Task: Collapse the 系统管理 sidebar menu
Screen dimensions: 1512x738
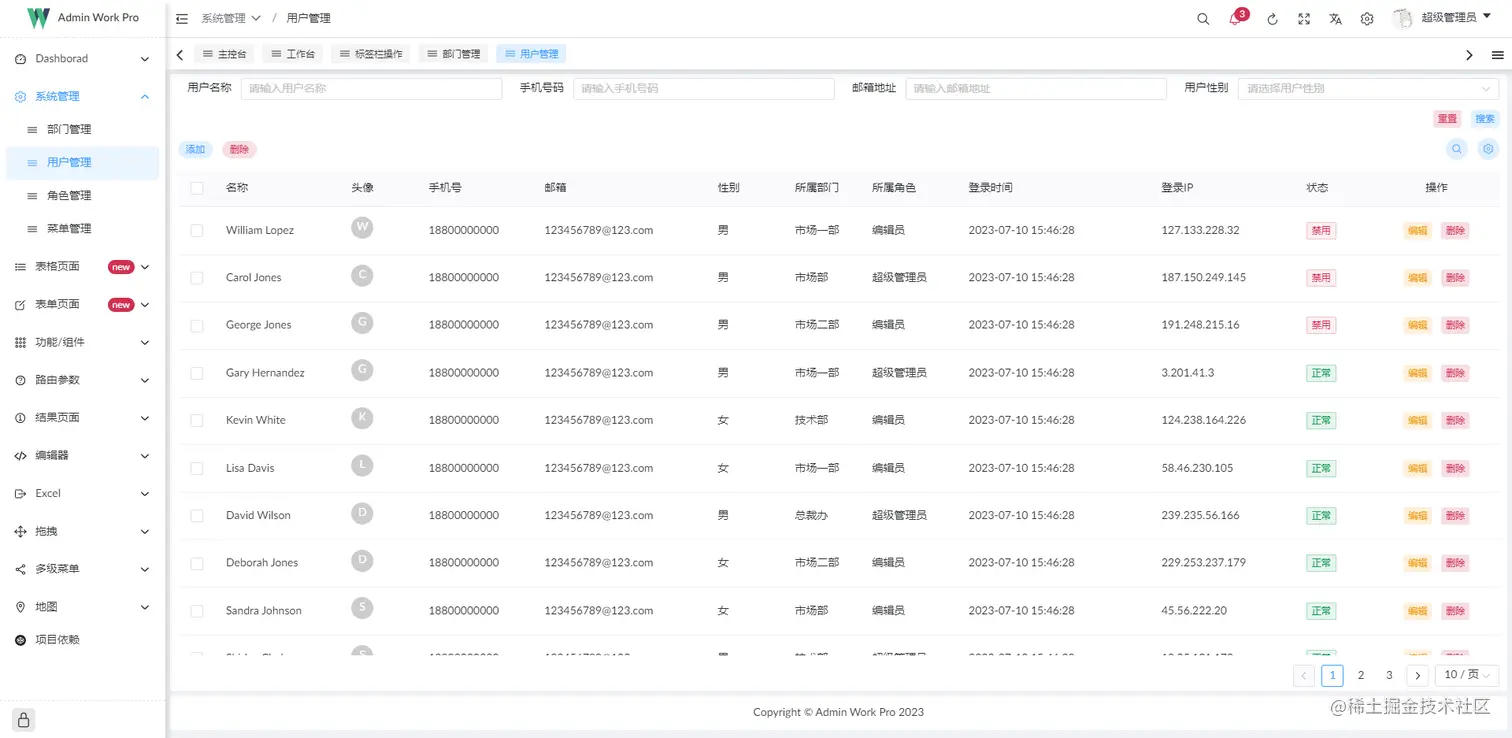Action: pyautogui.click(x=82, y=97)
